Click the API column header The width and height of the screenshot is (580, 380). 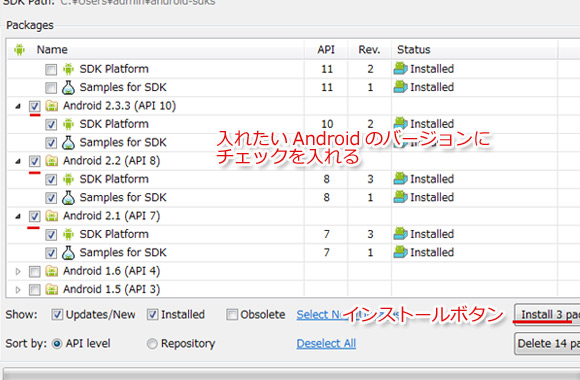[326, 50]
